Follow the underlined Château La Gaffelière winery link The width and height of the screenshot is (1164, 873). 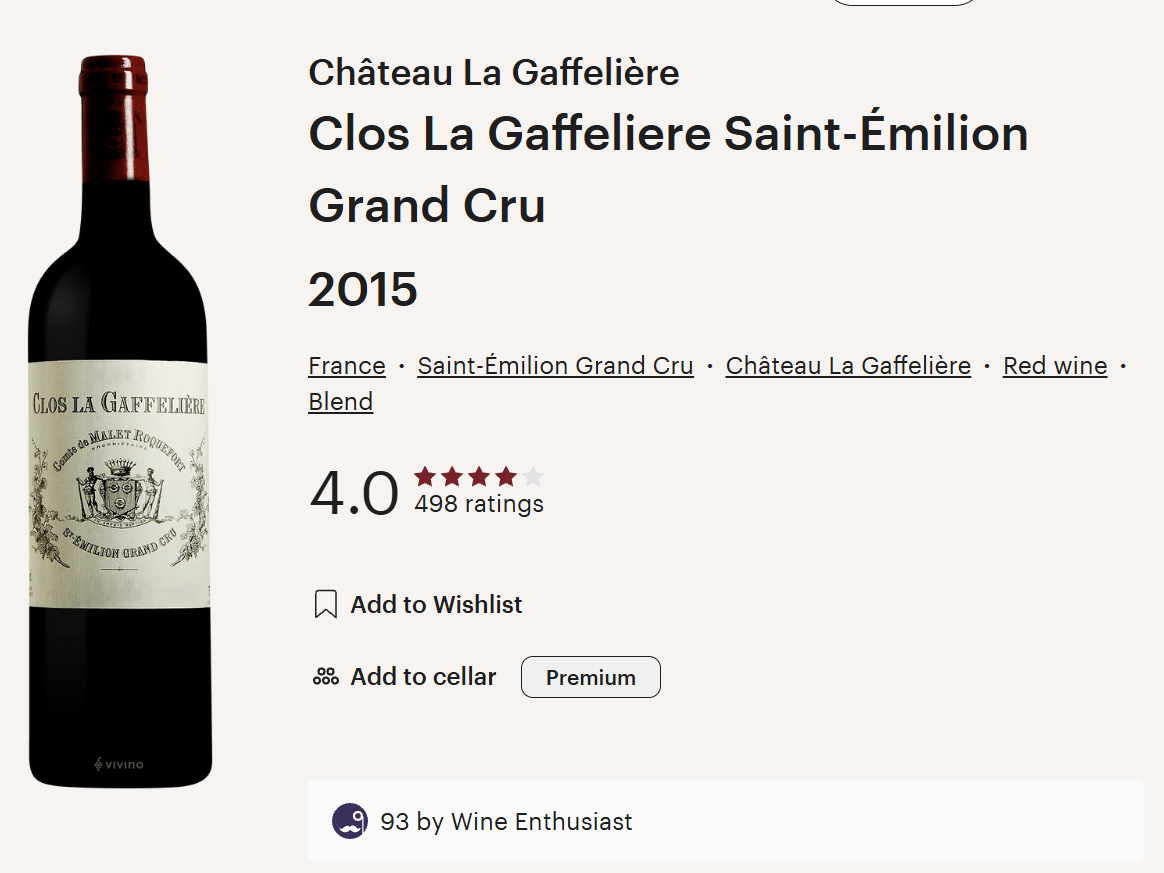[848, 366]
